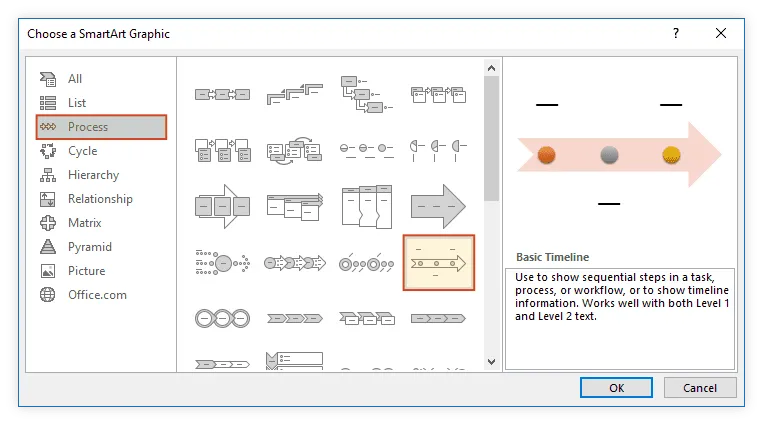This screenshot has width=763, height=425.
Task: Click the Cycle category icon
Action: click(x=48, y=151)
